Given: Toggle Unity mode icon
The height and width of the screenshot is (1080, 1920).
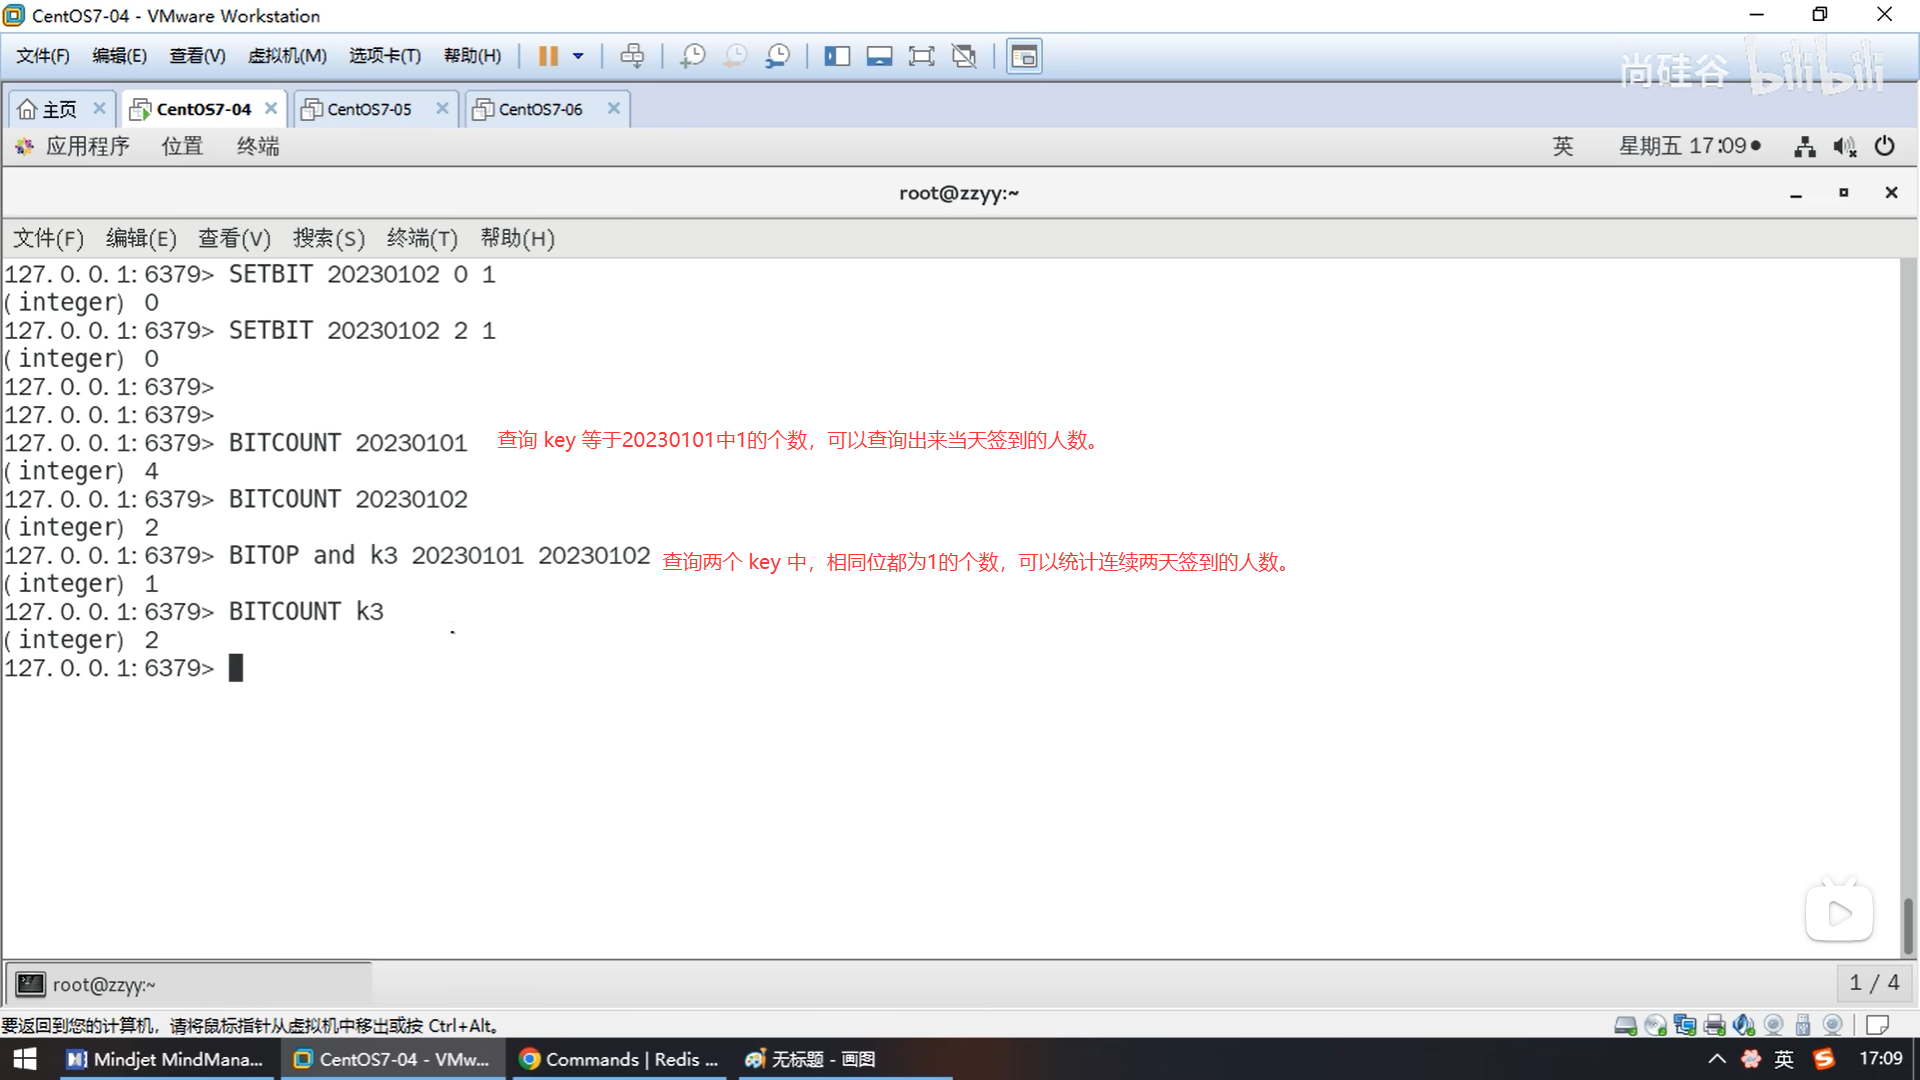Looking at the screenshot, I should [964, 56].
